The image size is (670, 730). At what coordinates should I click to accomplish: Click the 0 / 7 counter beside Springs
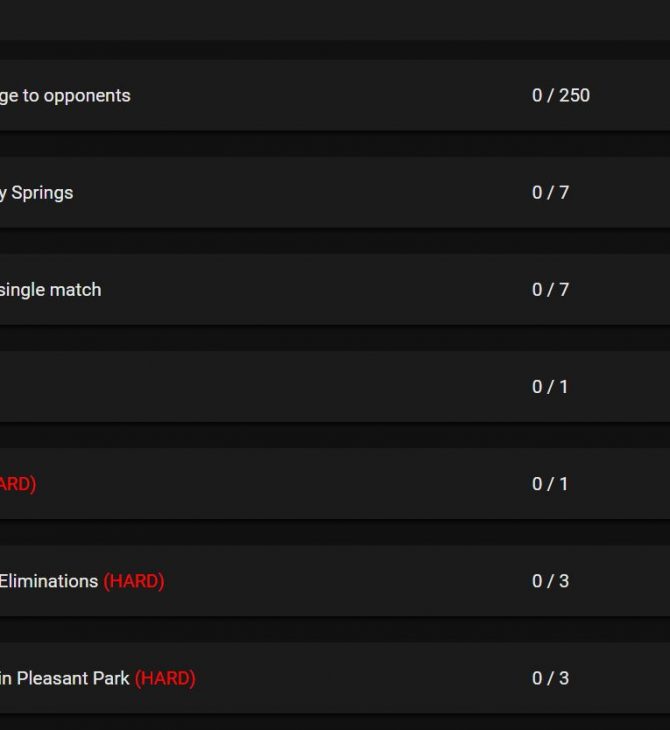(x=550, y=193)
